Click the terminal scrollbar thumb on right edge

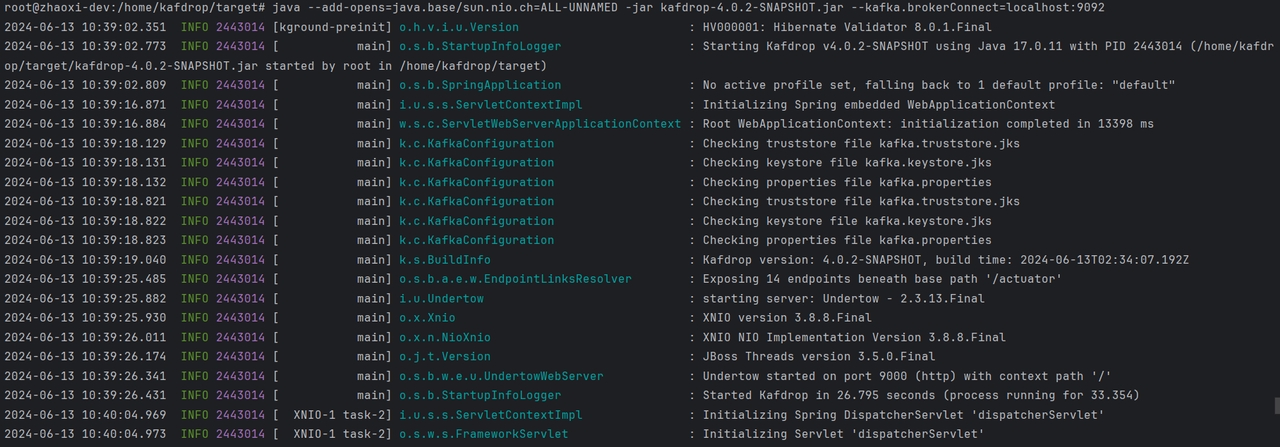coord(1275,405)
